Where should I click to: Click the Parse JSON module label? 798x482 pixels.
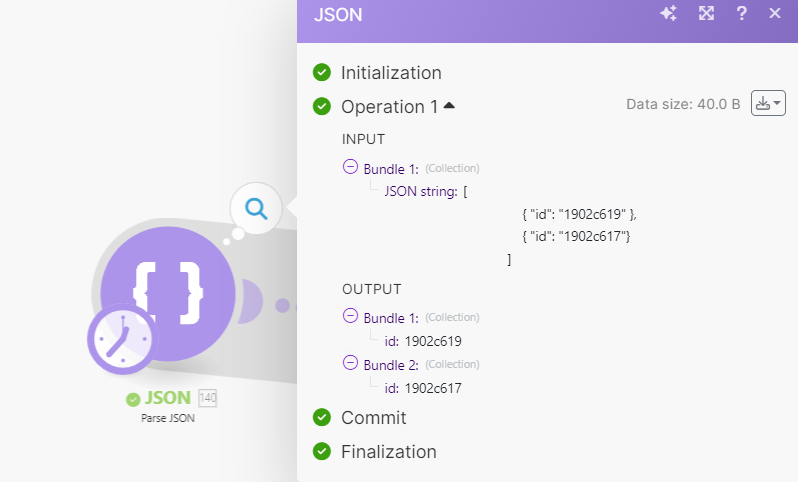pyautogui.click(x=168, y=419)
